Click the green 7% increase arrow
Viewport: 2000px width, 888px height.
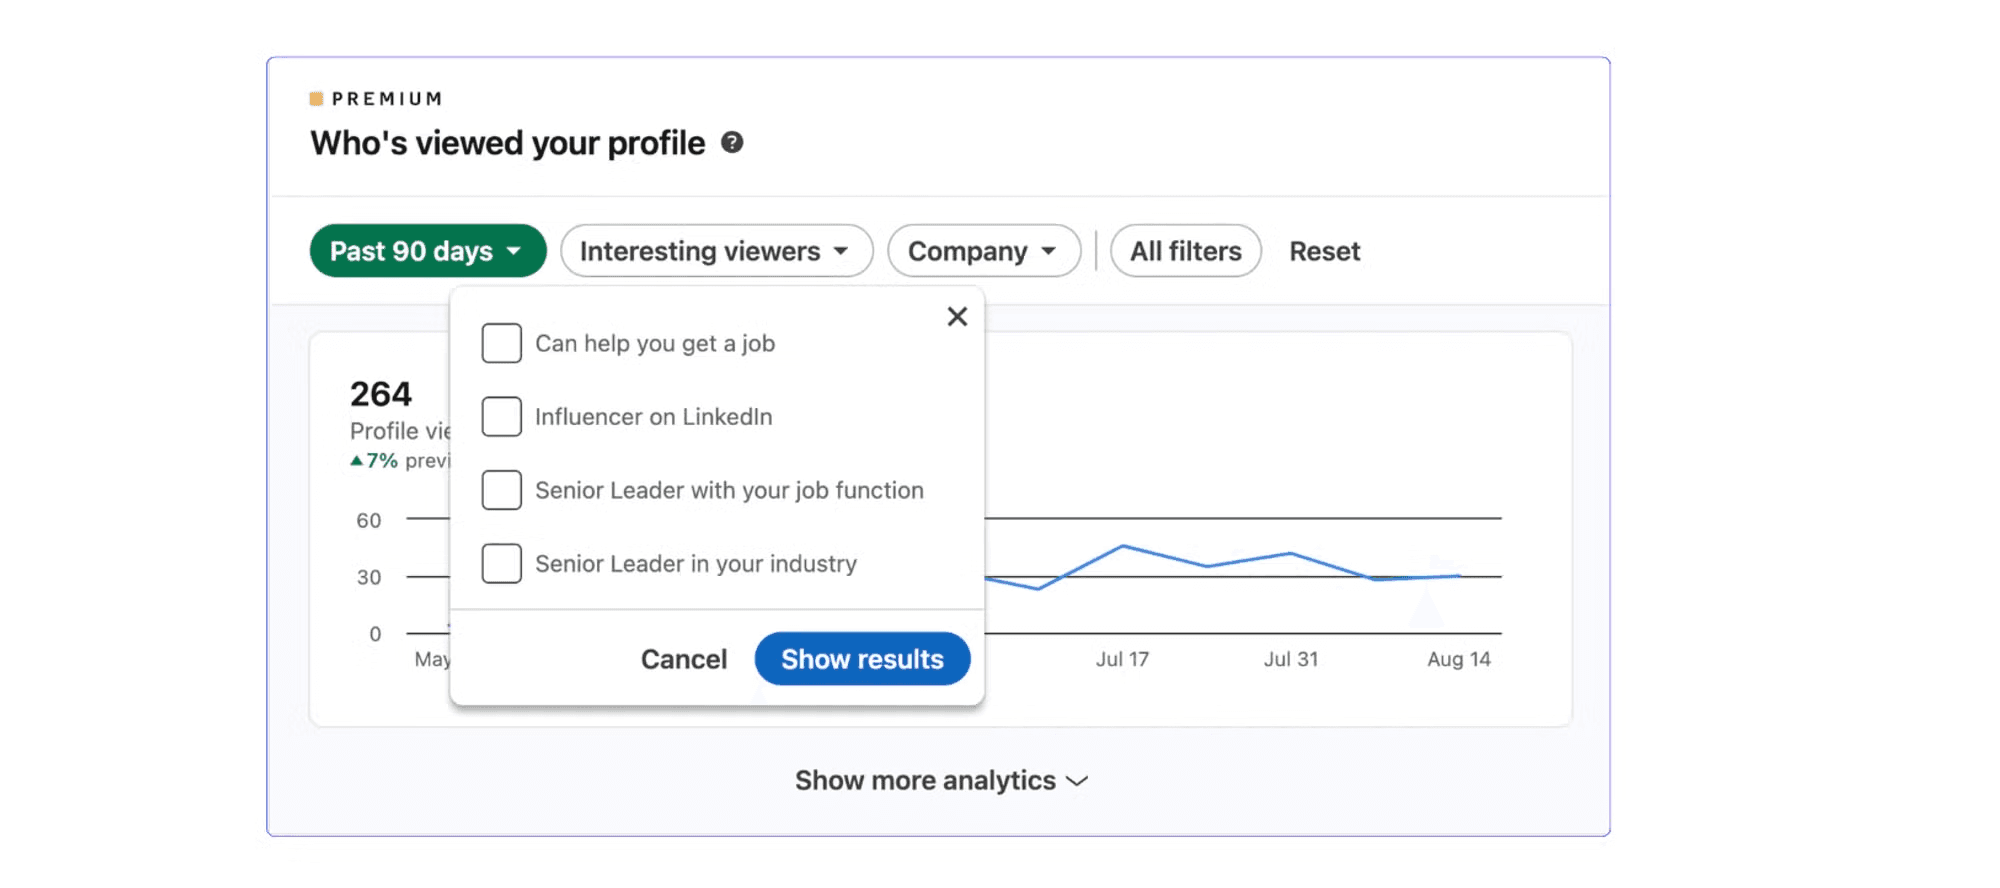click(x=356, y=461)
